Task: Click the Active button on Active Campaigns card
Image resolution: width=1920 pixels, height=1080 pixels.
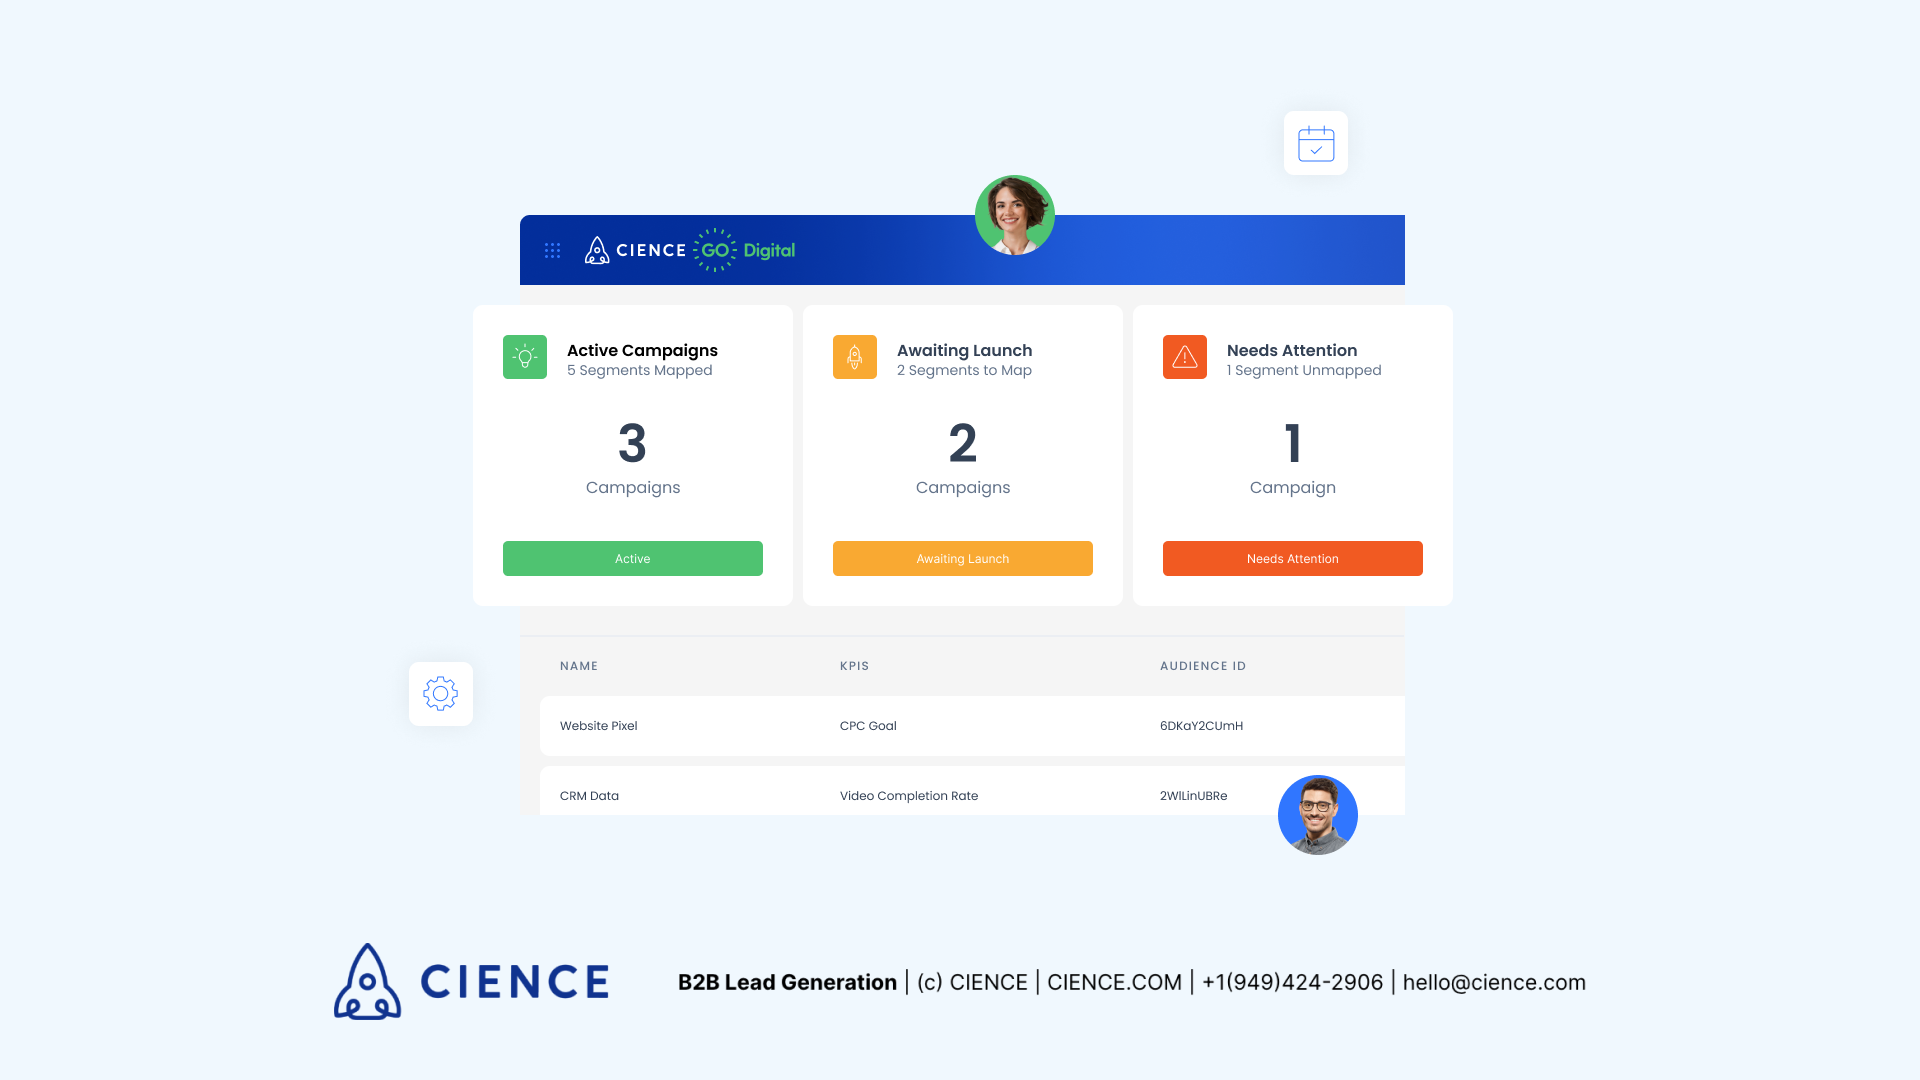Action: click(632, 558)
